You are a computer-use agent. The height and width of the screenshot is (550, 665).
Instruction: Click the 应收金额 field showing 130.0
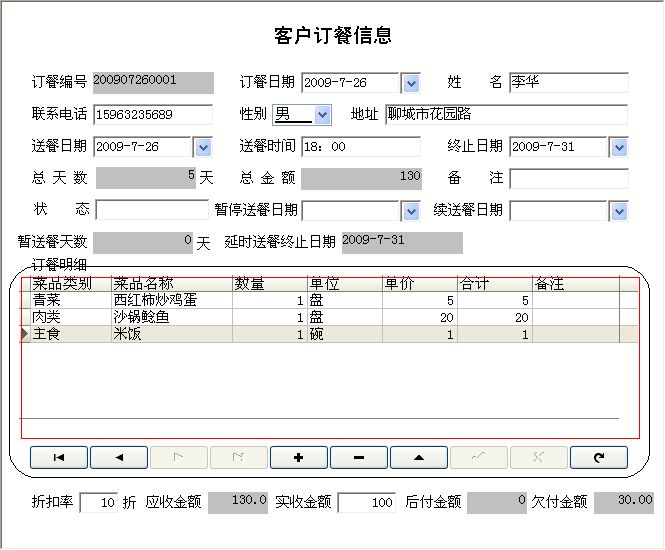[238, 503]
